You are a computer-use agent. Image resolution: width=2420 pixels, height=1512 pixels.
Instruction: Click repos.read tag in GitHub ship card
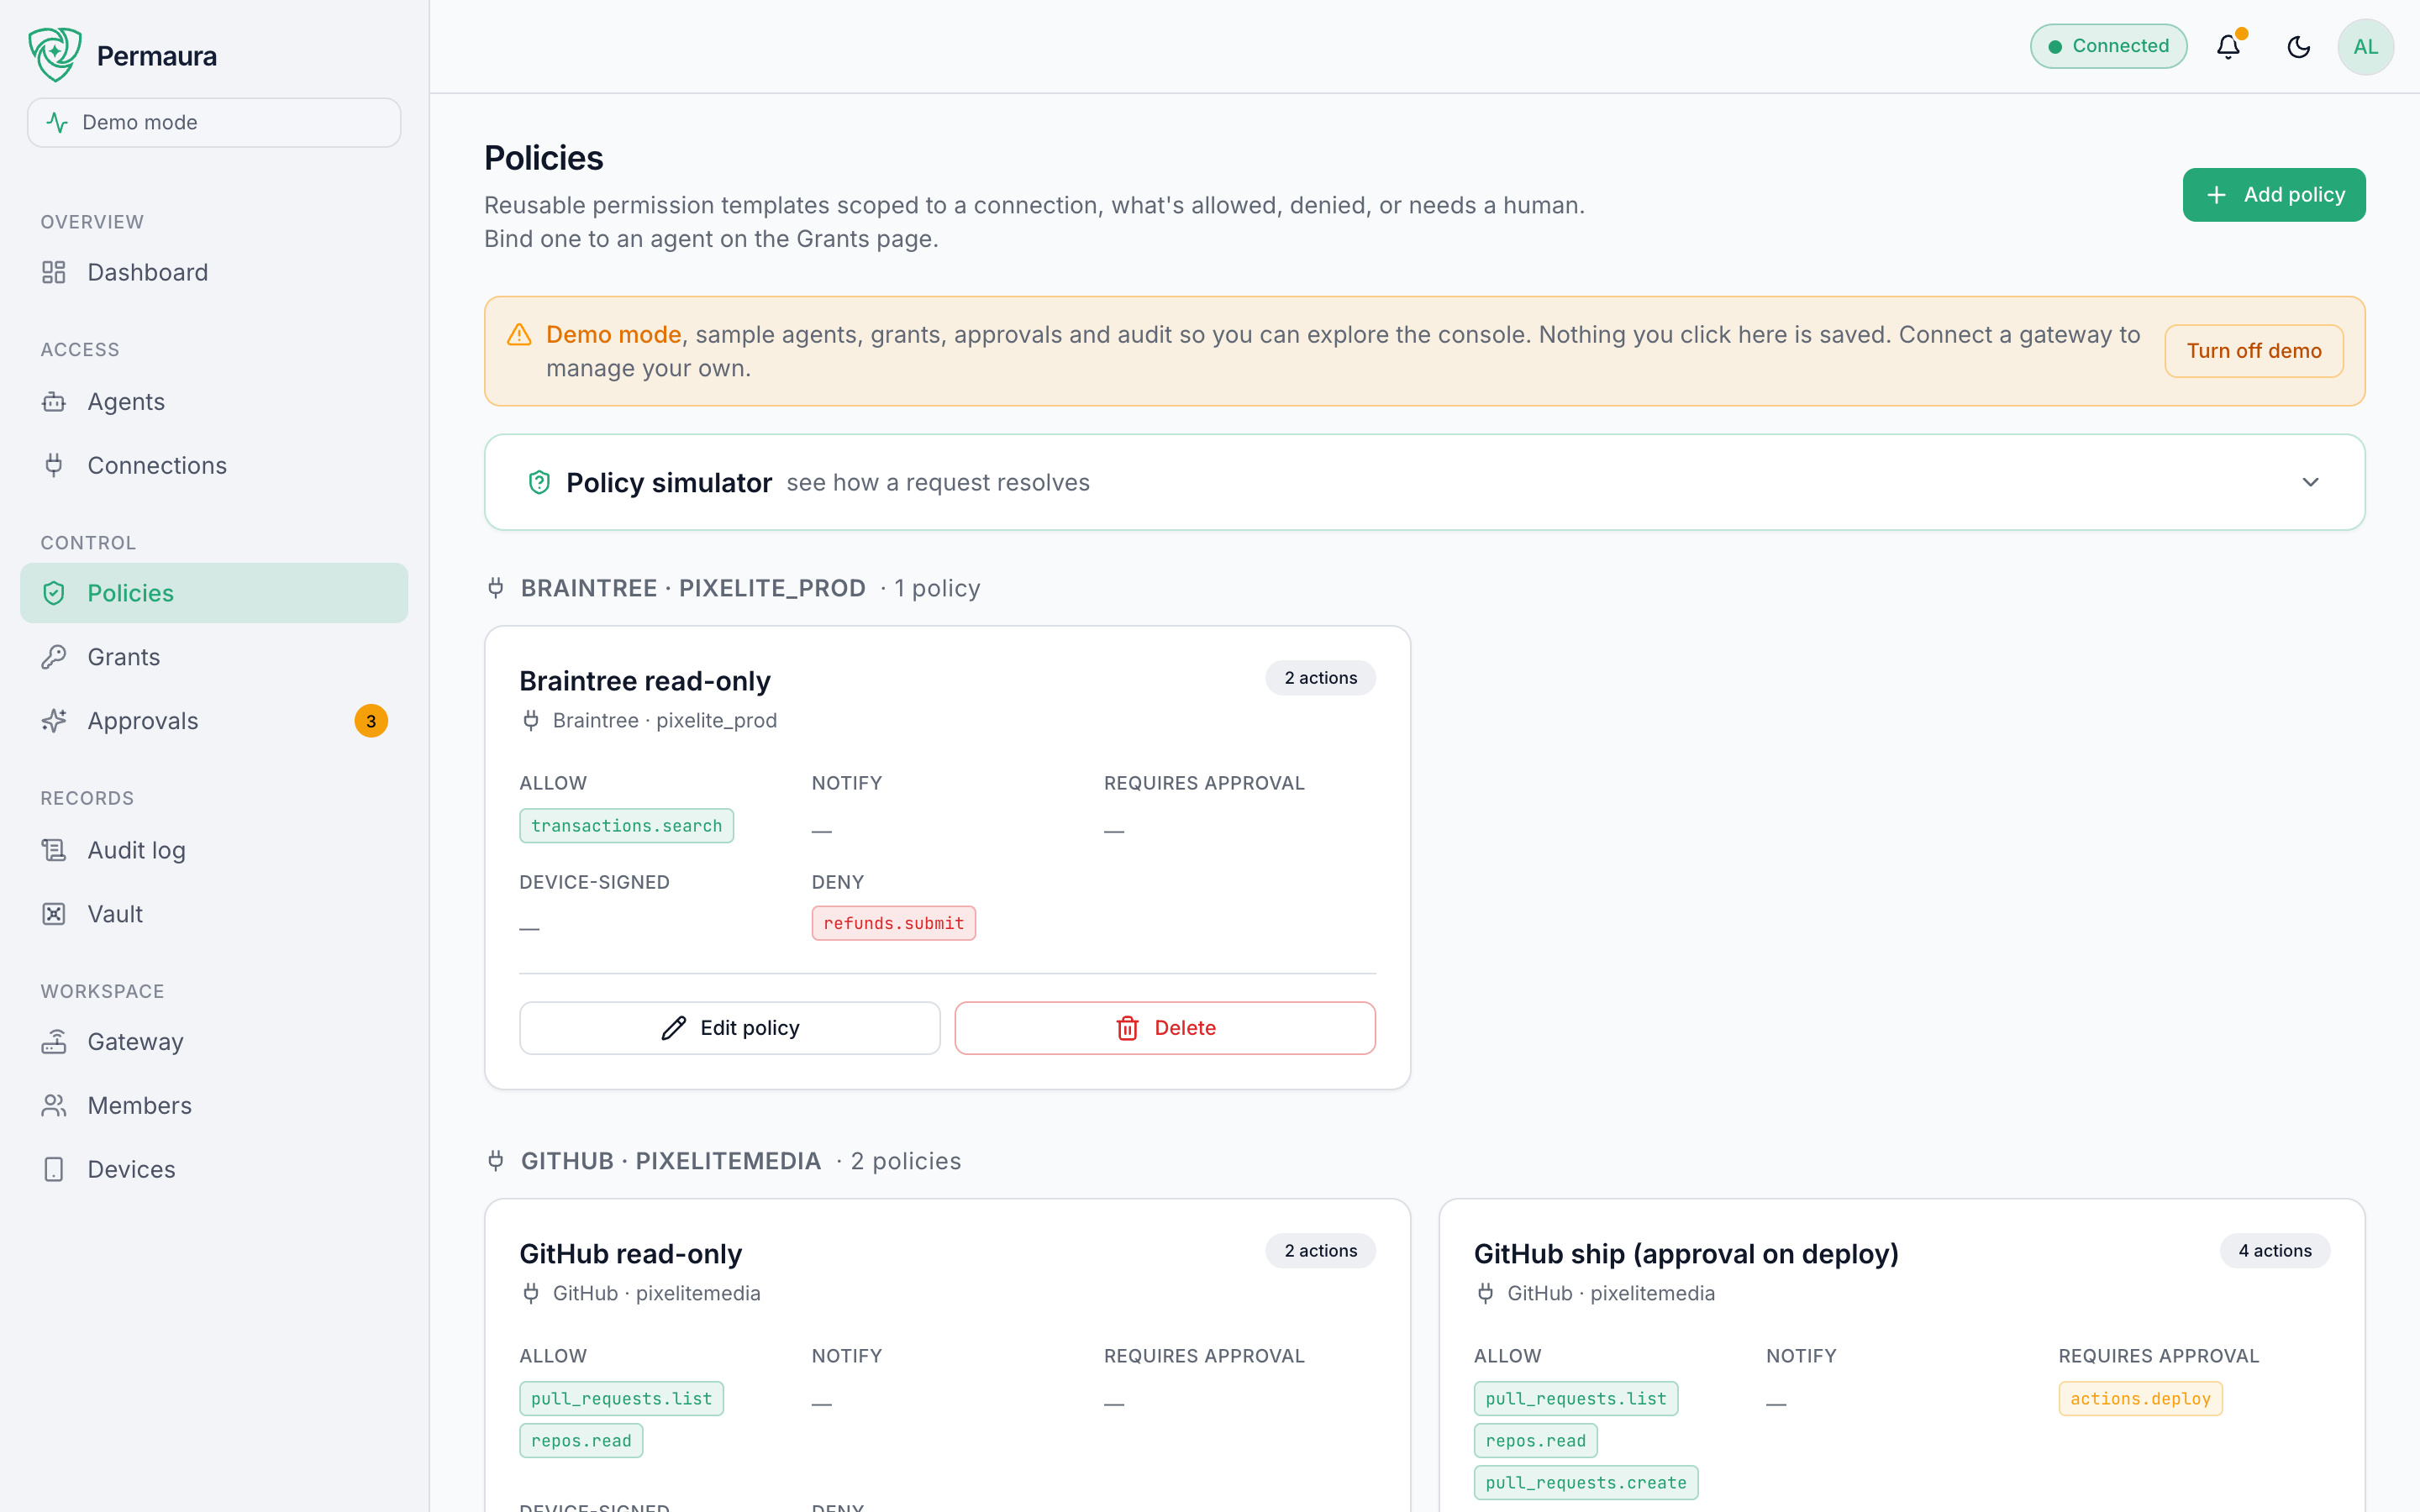1535,1441
